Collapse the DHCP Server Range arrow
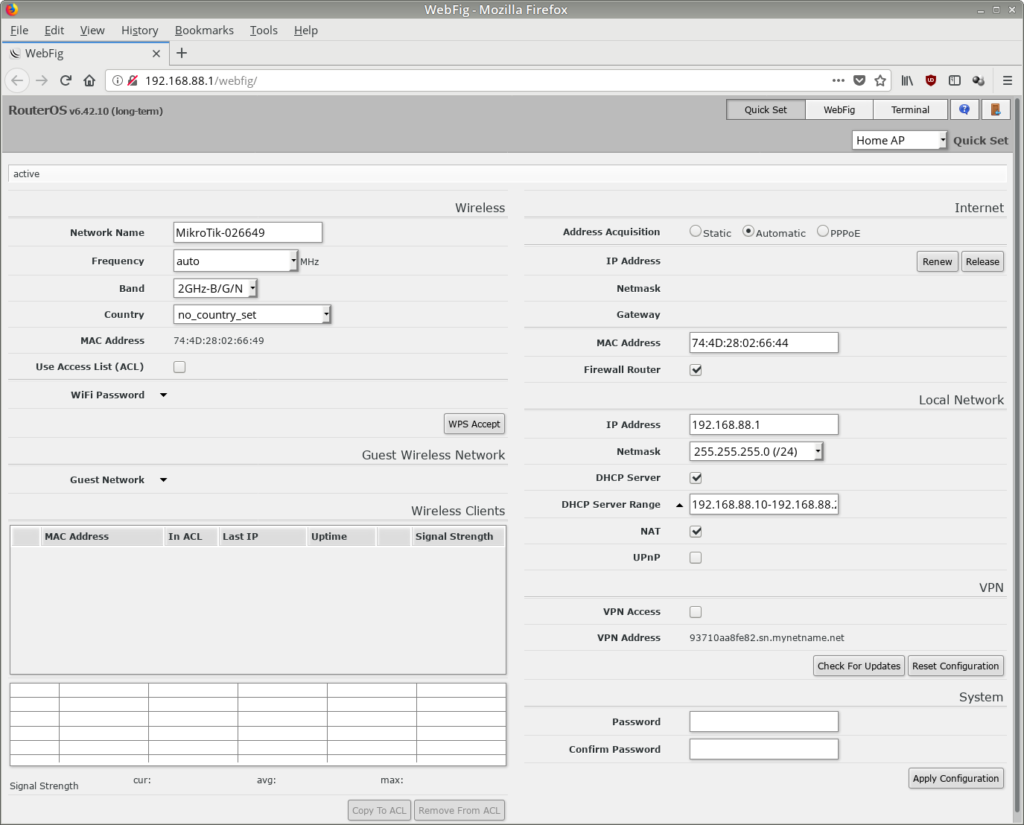Image resolution: width=1024 pixels, height=825 pixels. pos(679,505)
